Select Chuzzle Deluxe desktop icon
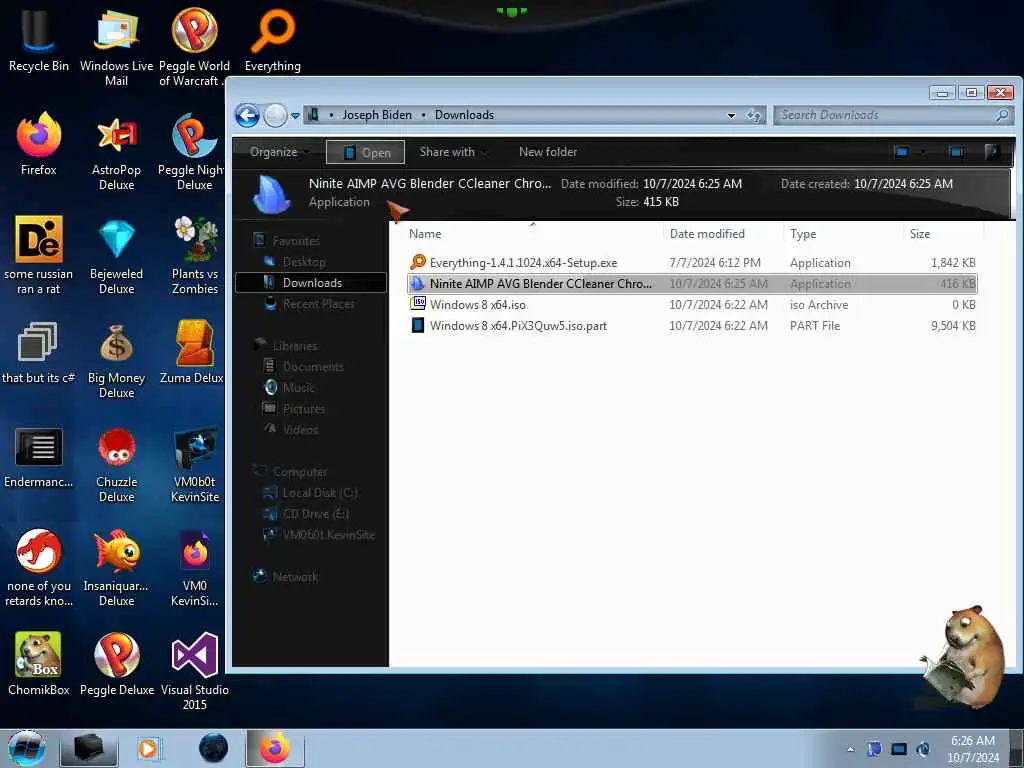Viewport: 1024px width, 768px height. tap(116, 464)
